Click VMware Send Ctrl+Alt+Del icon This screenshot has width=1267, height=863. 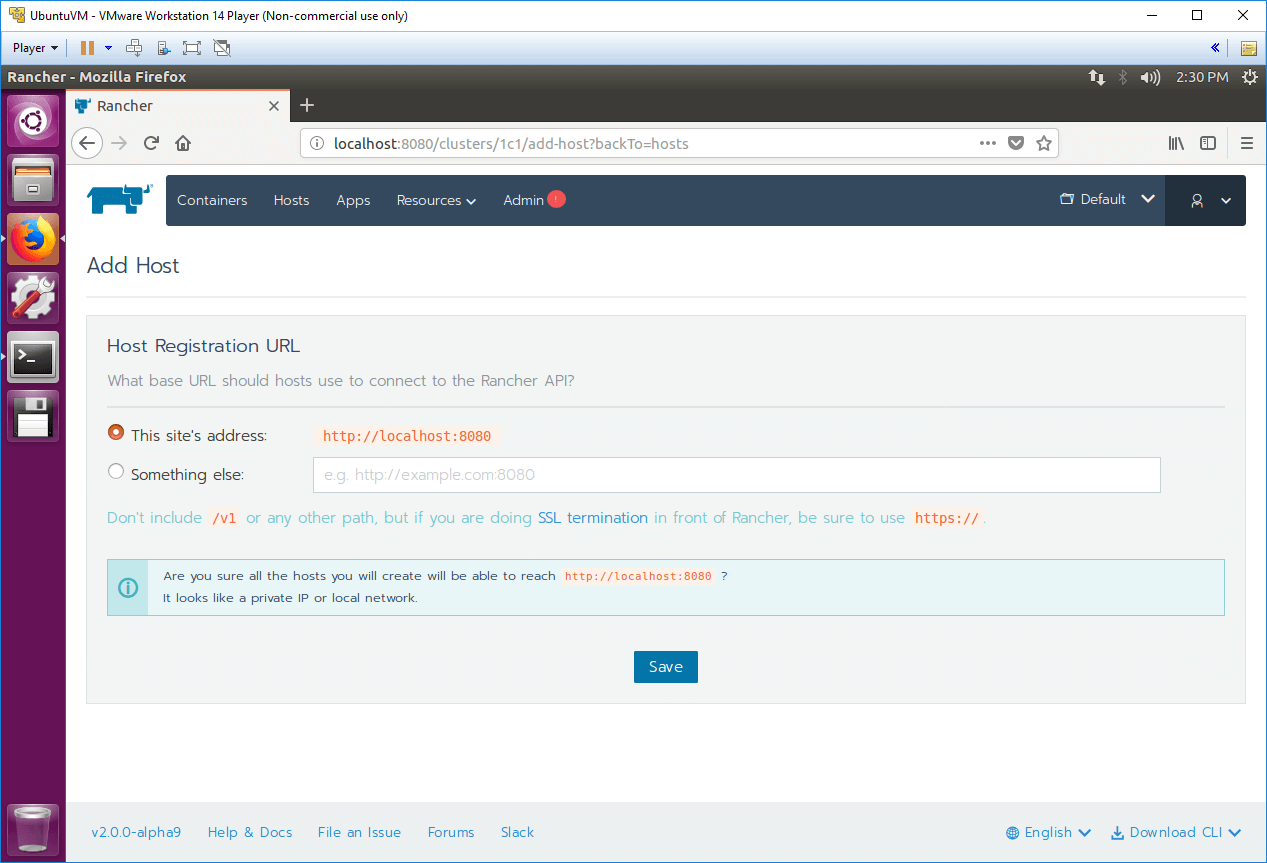(134, 47)
